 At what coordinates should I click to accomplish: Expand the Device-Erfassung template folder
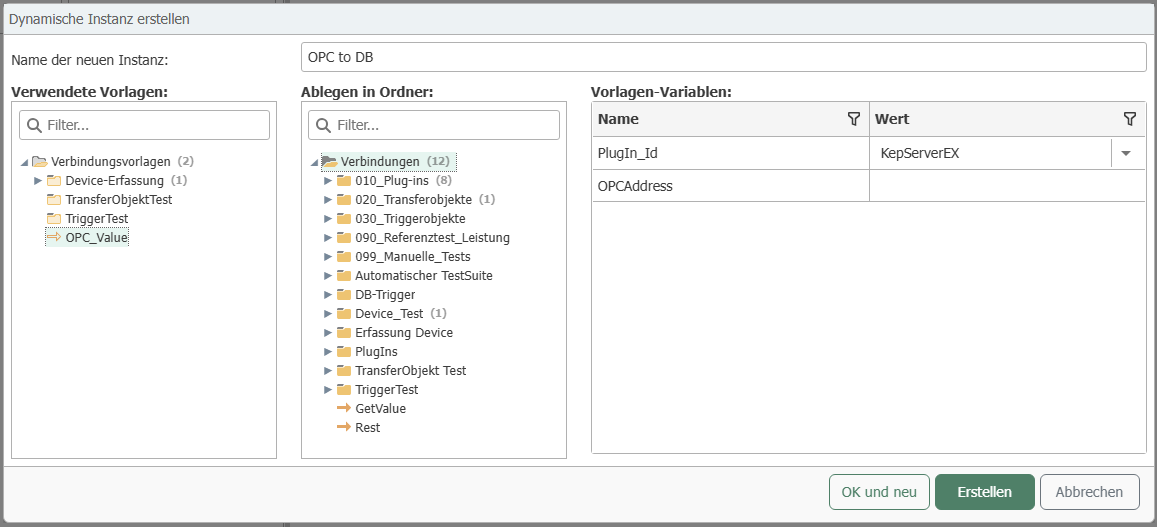pos(38,181)
